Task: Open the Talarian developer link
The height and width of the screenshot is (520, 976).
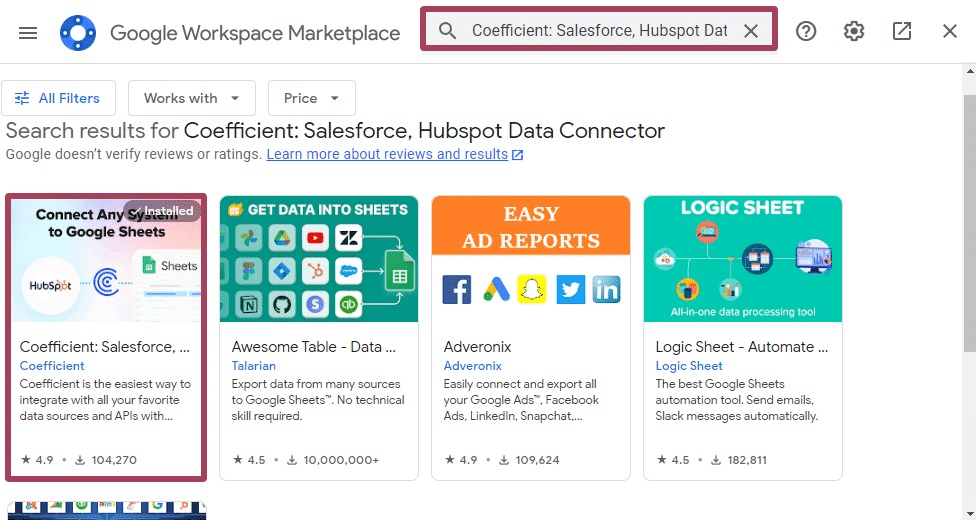Action: coord(253,366)
